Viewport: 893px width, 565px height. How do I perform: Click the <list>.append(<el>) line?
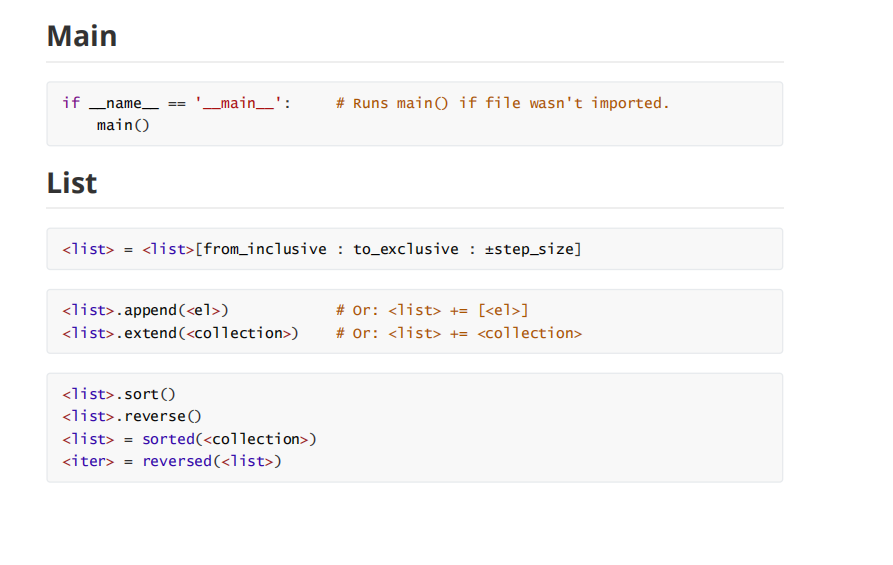pyautogui.click(x=145, y=310)
